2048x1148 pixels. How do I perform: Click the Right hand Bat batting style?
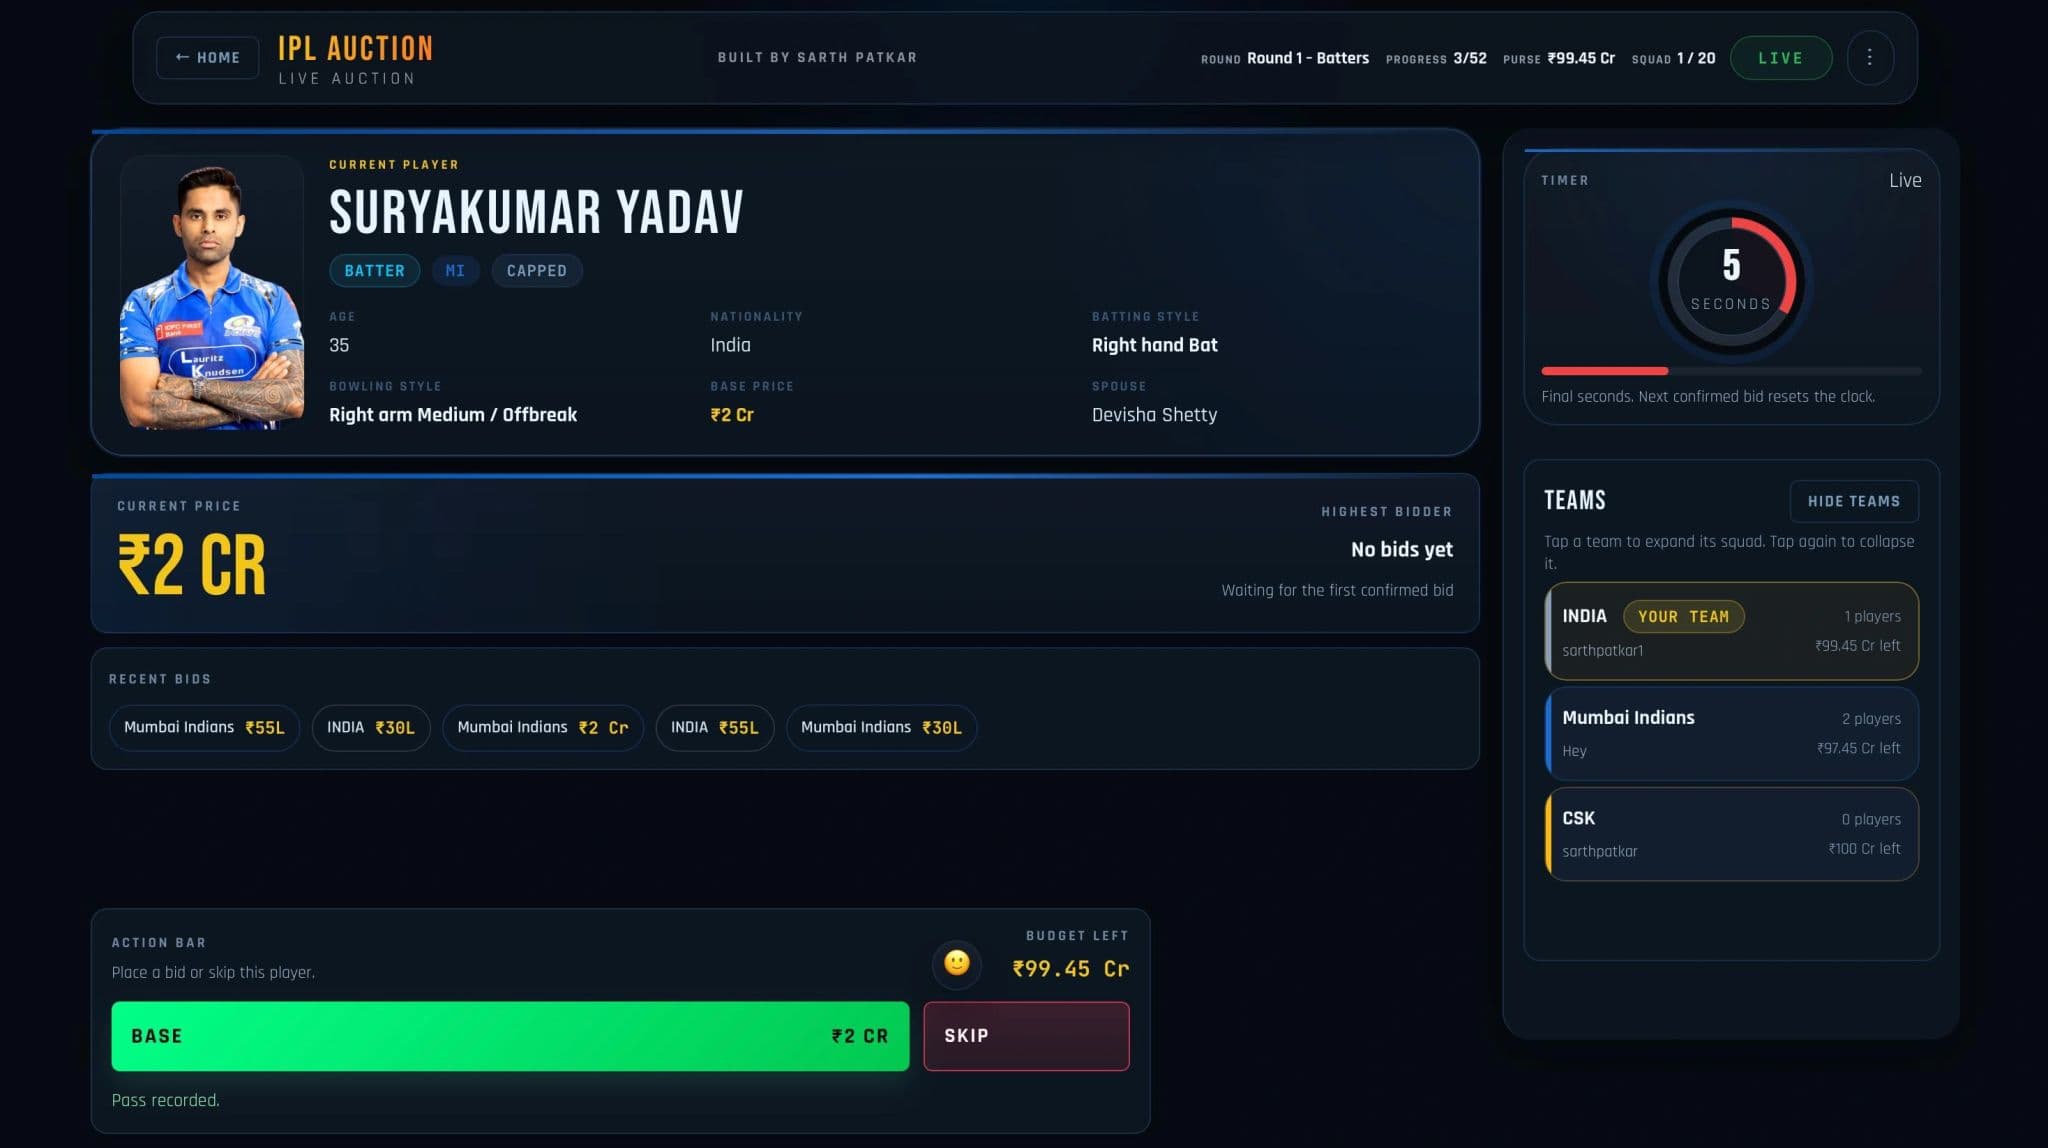[1154, 345]
